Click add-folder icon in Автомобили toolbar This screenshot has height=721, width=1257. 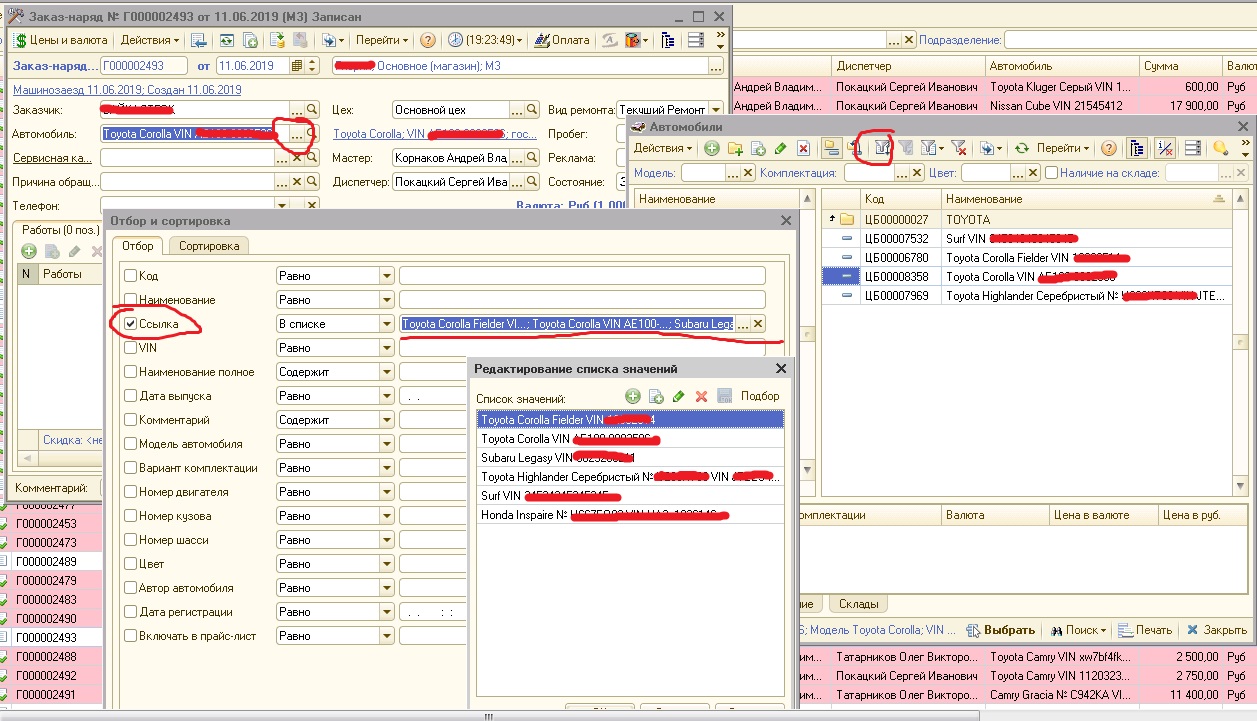click(x=735, y=148)
